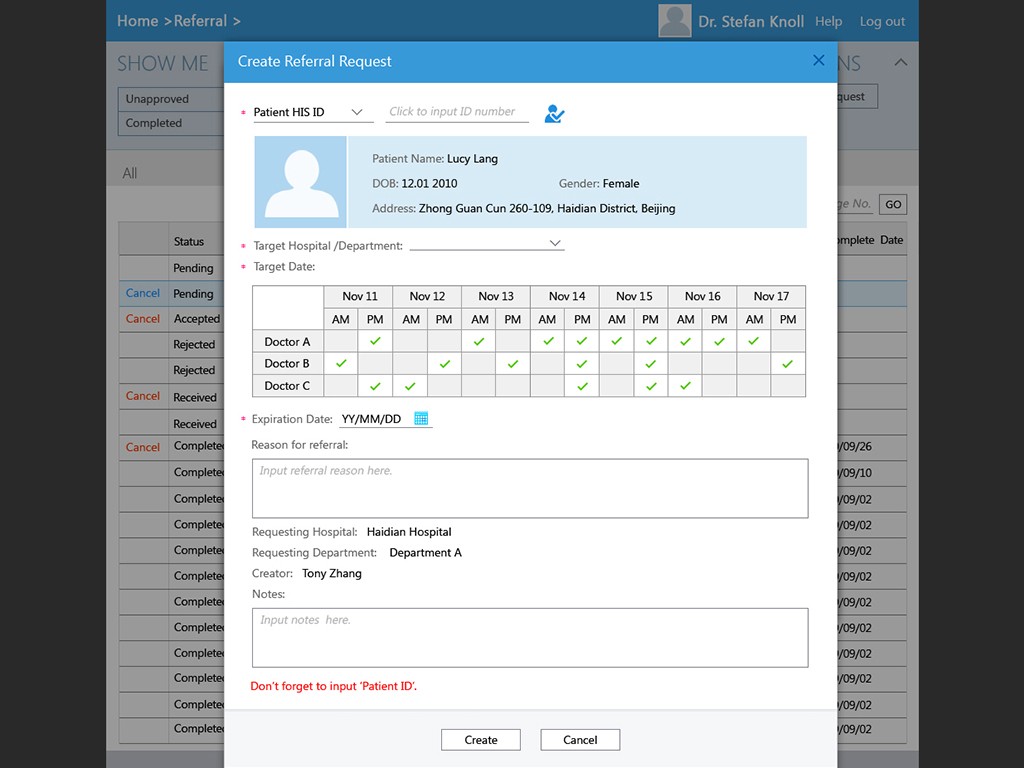The height and width of the screenshot is (768, 1024).
Task: Click the patient ID number input field
Action: [458, 112]
